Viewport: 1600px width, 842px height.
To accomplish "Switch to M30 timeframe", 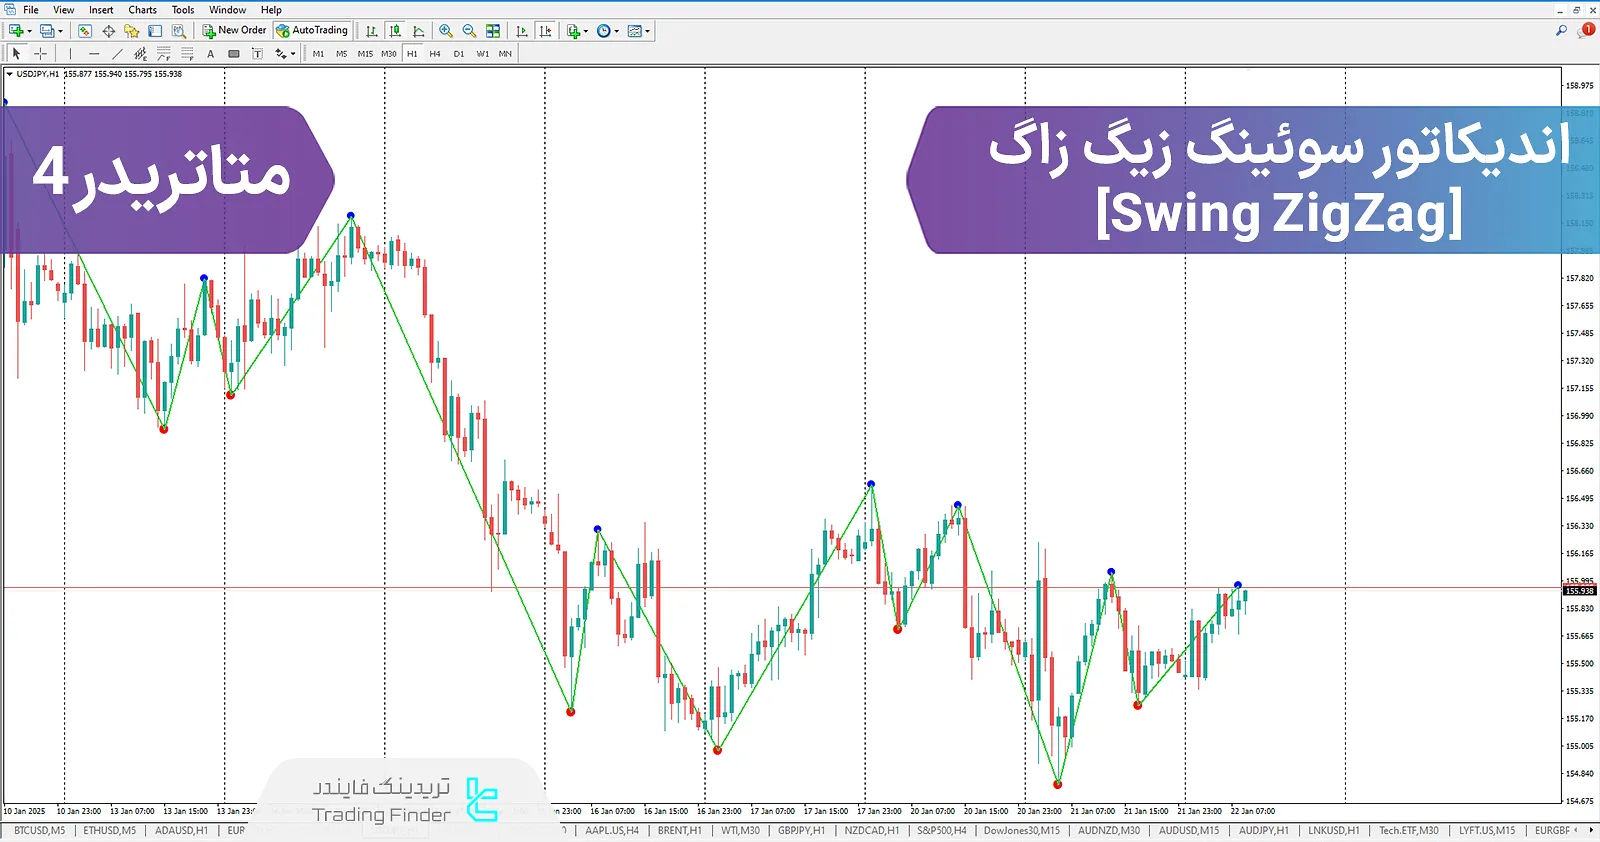I will (x=389, y=54).
